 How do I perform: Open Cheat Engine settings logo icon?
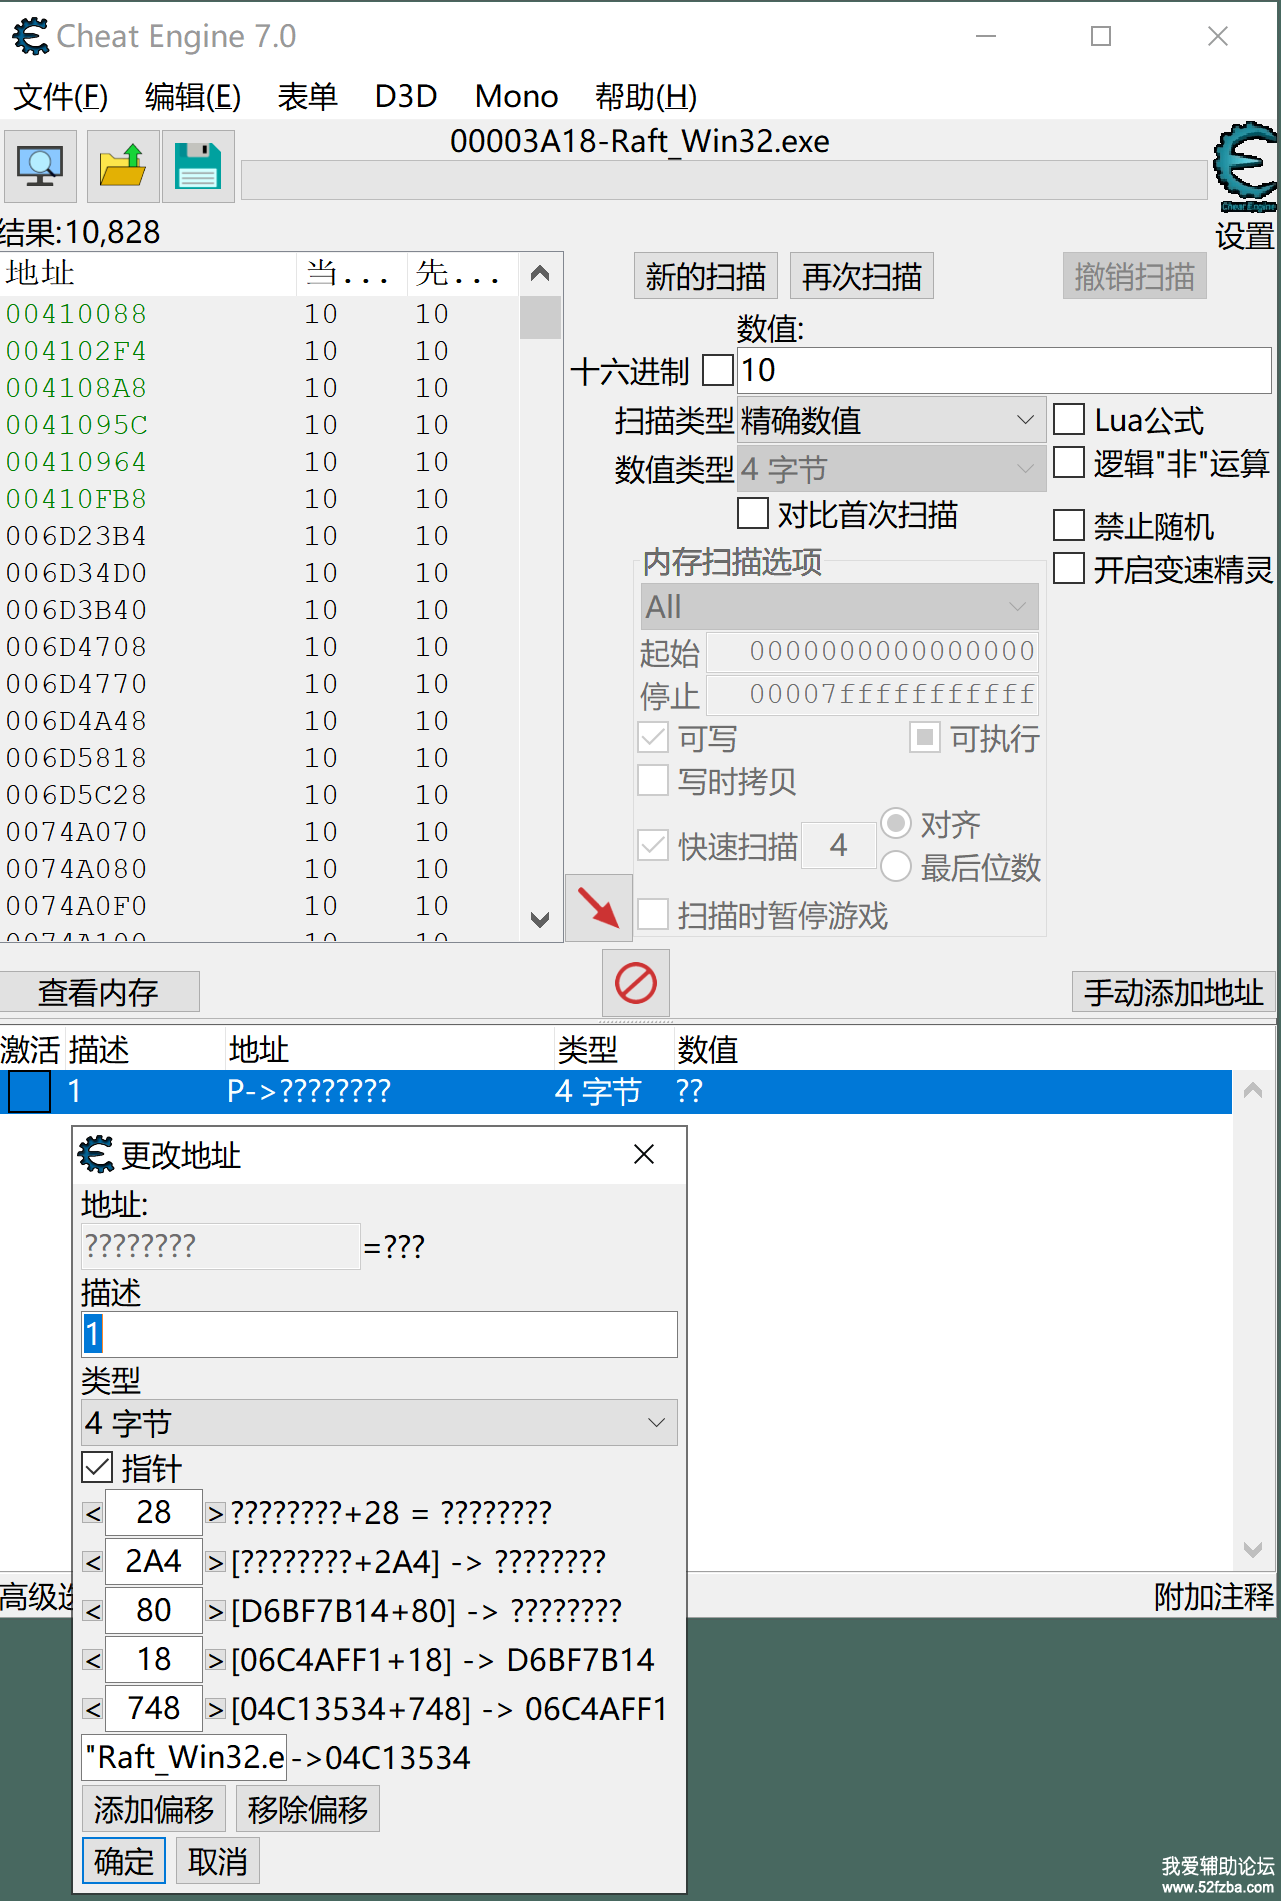(1245, 166)
